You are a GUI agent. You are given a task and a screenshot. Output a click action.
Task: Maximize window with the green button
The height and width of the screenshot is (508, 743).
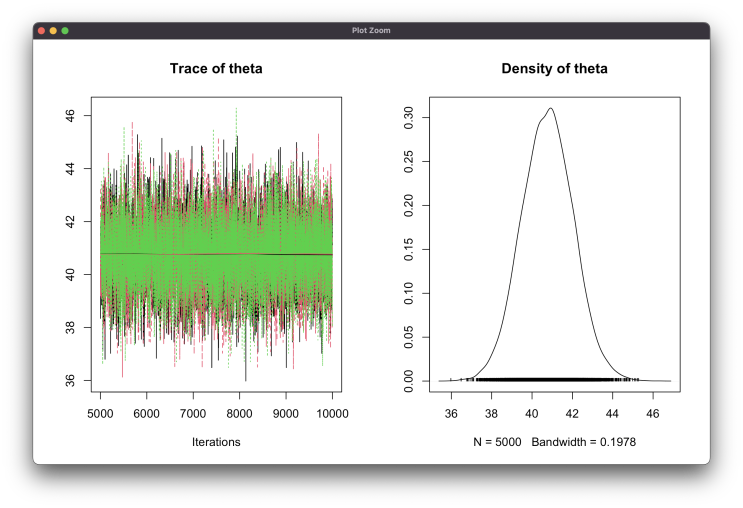[x=65, y=31]
